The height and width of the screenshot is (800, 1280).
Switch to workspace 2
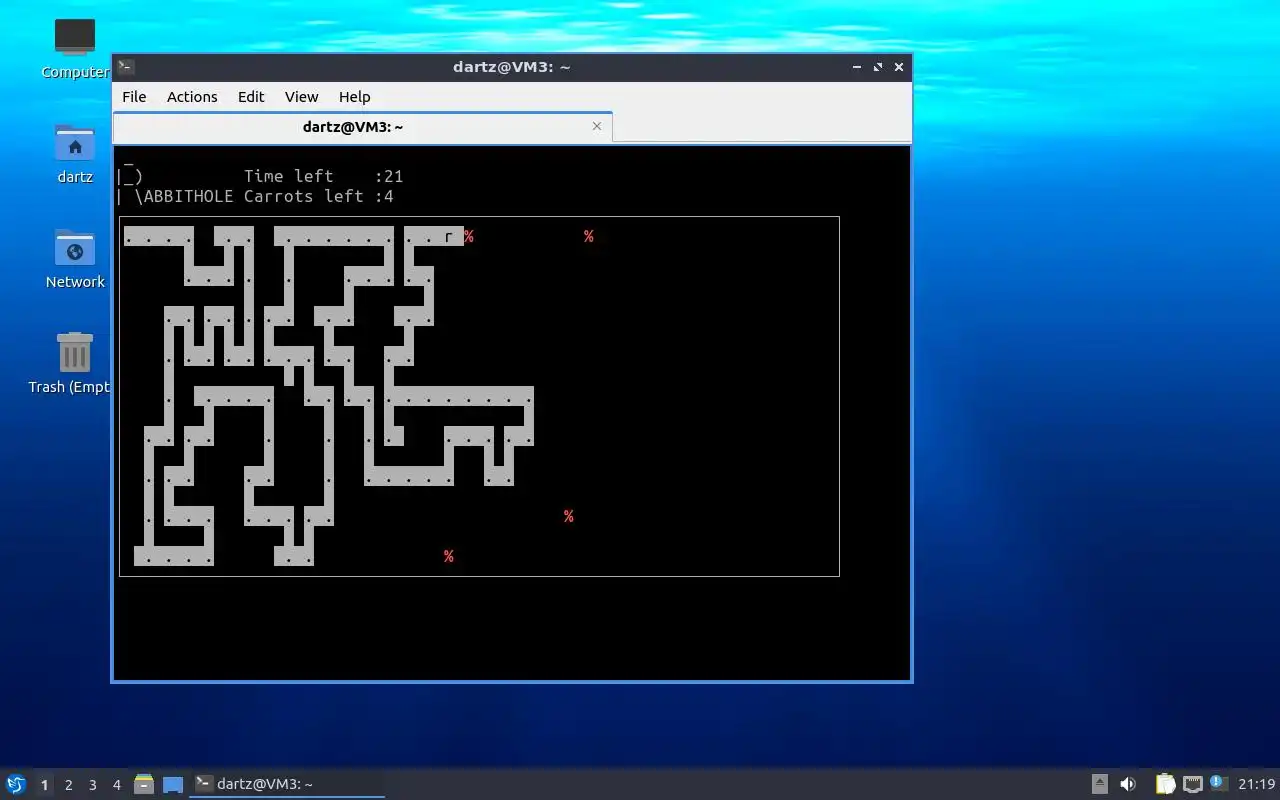[68, 785]
